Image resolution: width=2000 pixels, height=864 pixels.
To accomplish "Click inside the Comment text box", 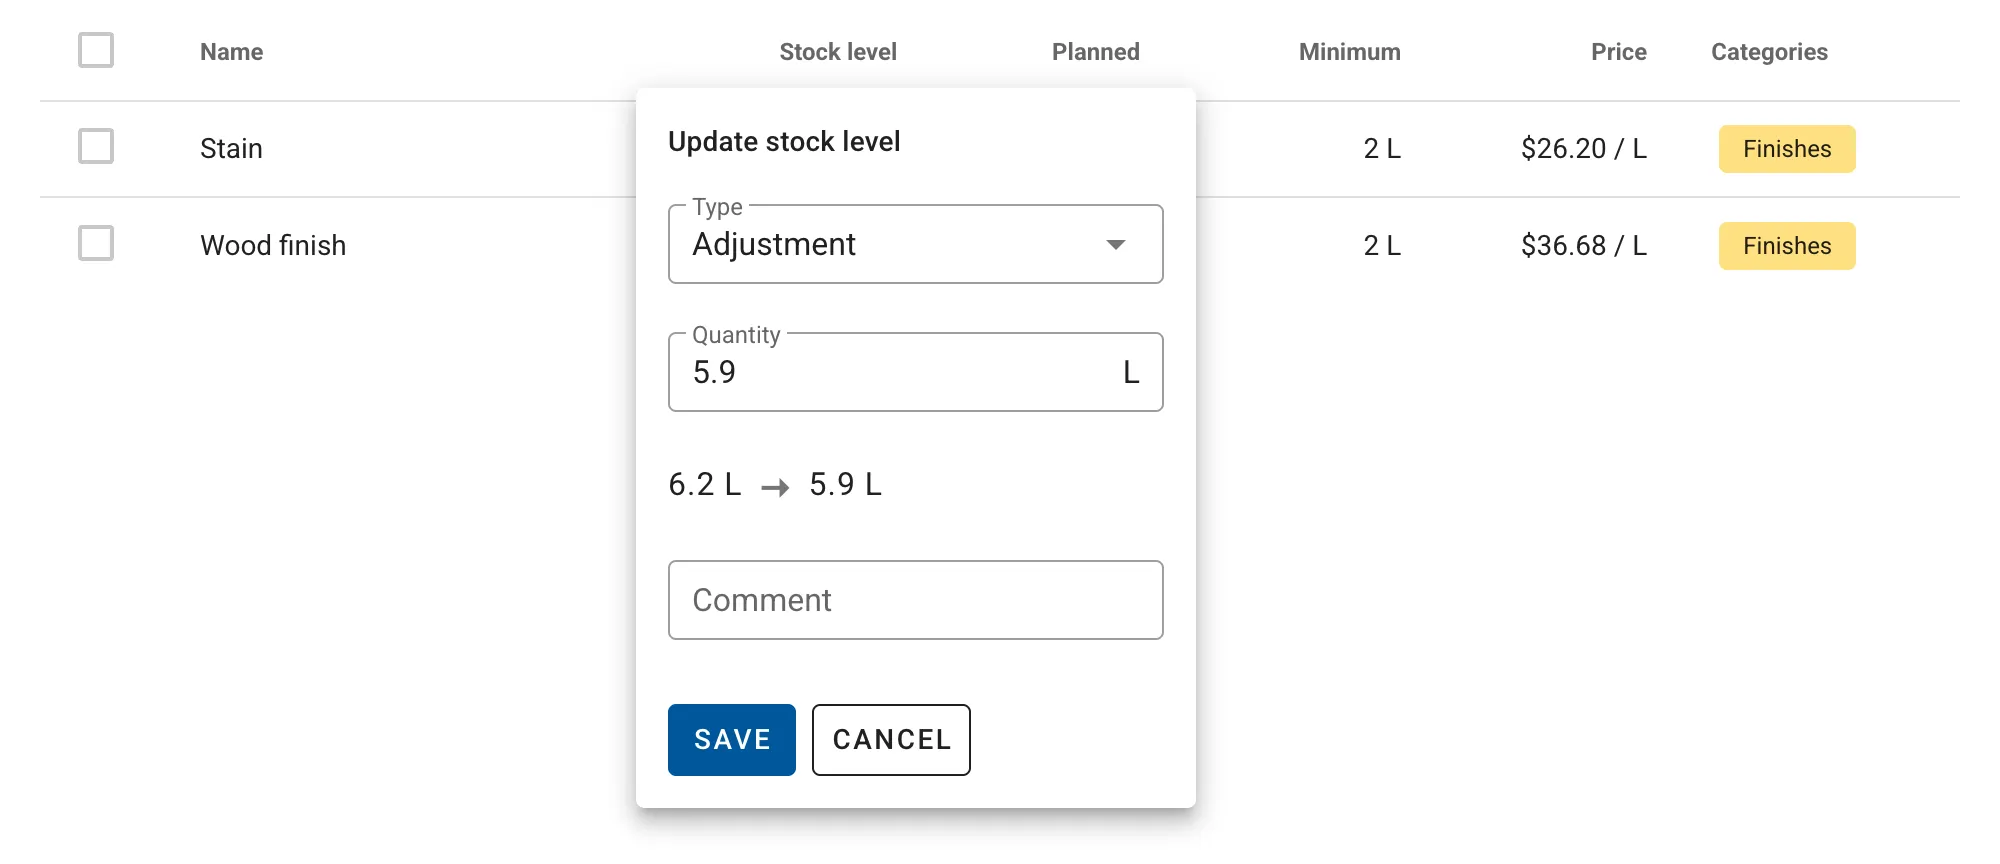I will (x=914, y=600).
